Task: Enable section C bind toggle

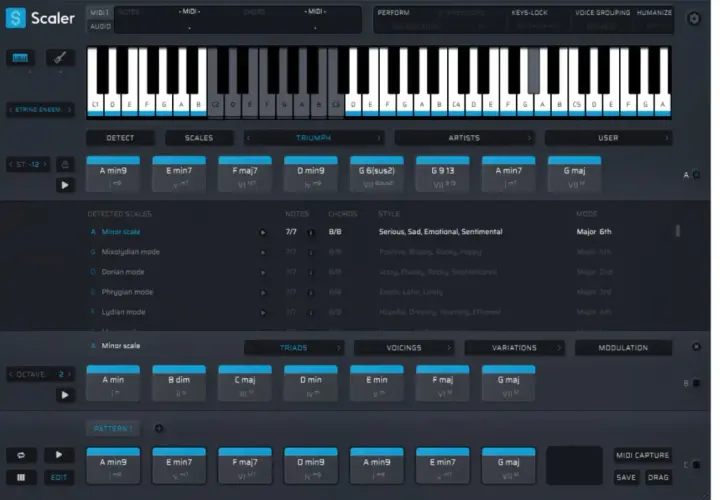Action: pos(697,465)
